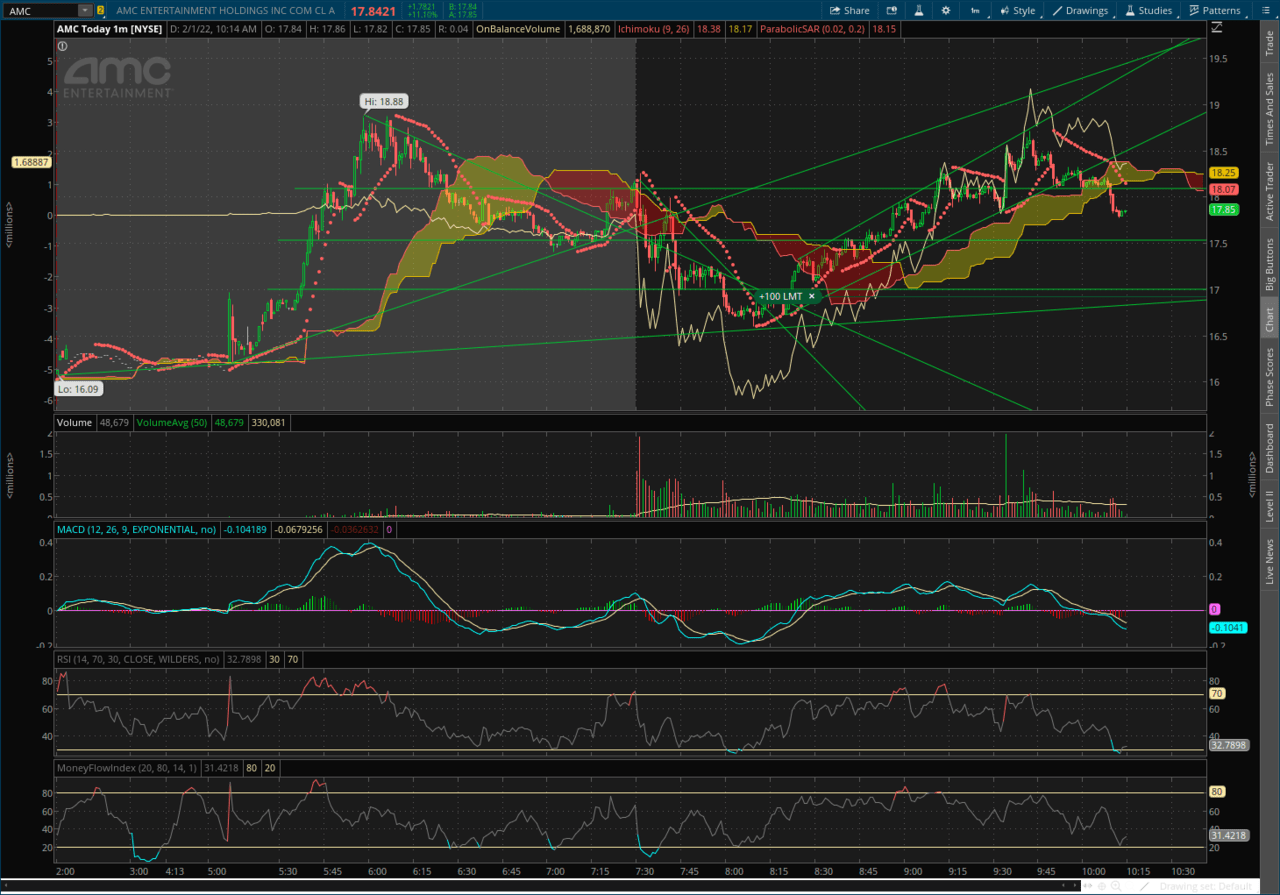Screen dimensions: 1280x895
Task: Click the Lo: 16.09 price bubble
Action: [77, 391]
